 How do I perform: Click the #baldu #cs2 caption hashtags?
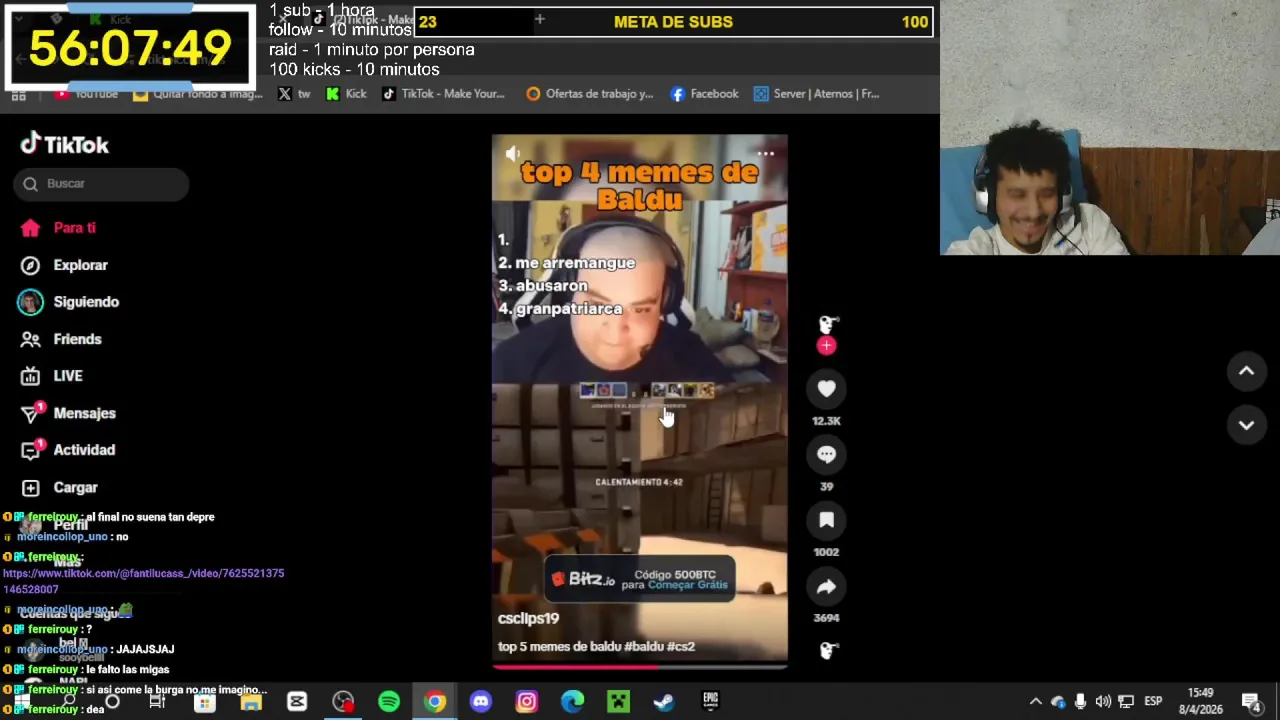click(x=660, y=647)
